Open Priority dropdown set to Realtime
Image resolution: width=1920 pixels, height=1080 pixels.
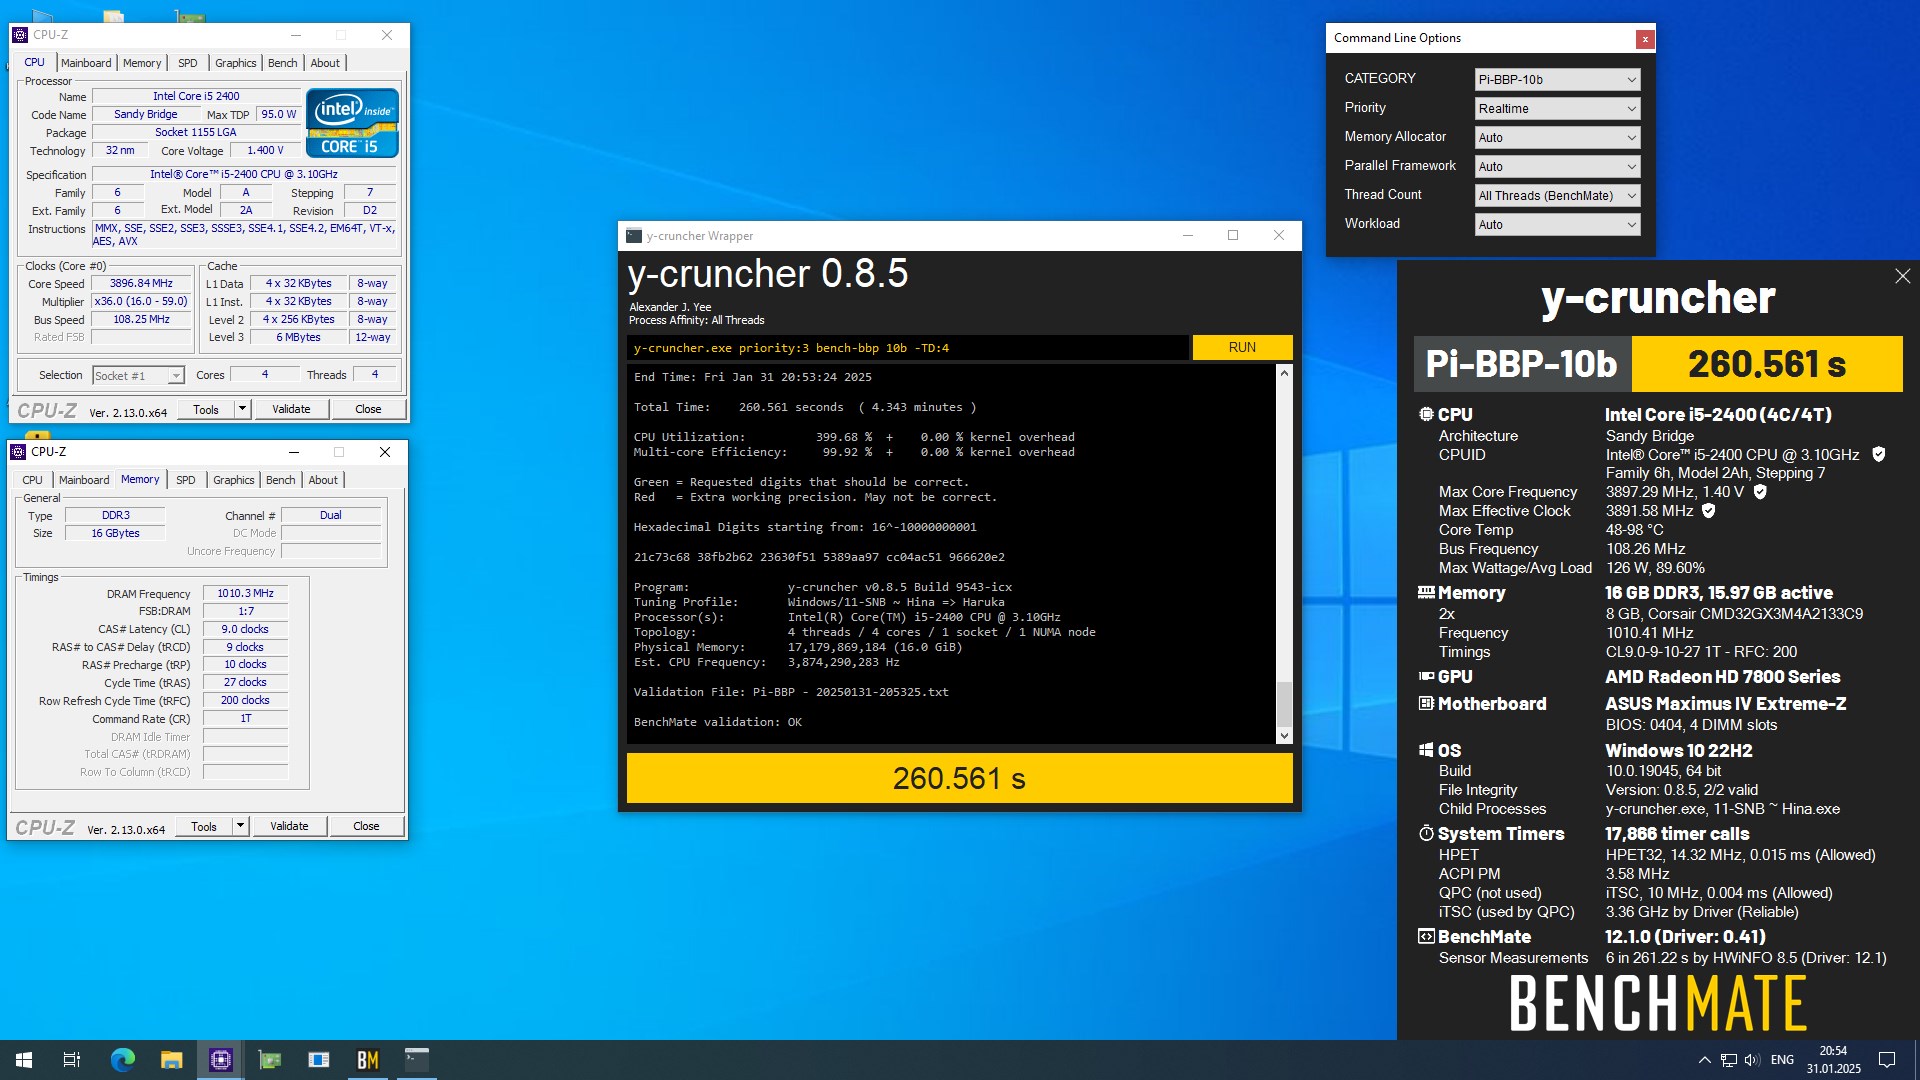(x=1557, y=109)
